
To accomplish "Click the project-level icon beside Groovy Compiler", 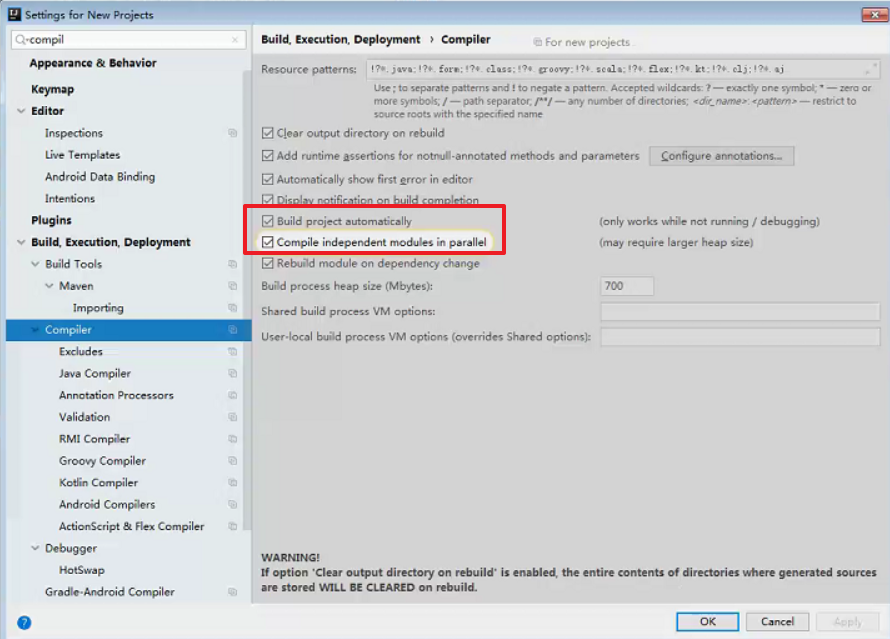I will tap(232, 460).
